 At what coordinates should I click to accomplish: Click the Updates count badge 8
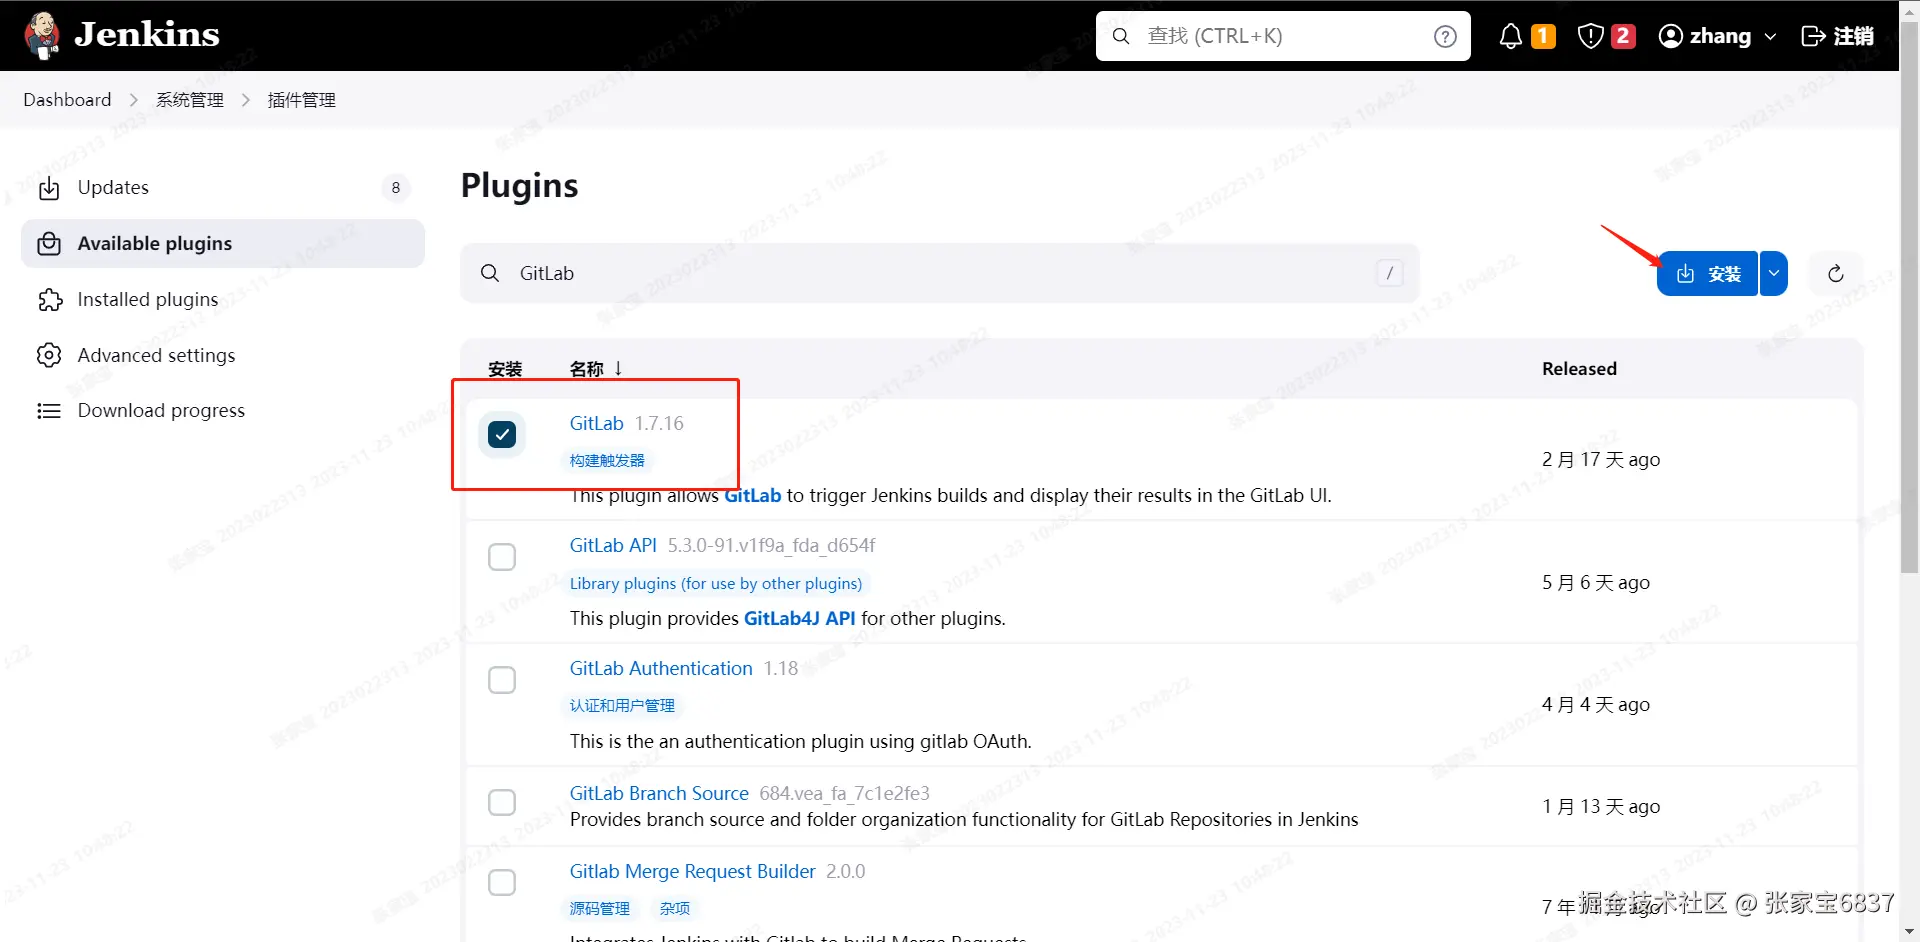click(396, 188)
